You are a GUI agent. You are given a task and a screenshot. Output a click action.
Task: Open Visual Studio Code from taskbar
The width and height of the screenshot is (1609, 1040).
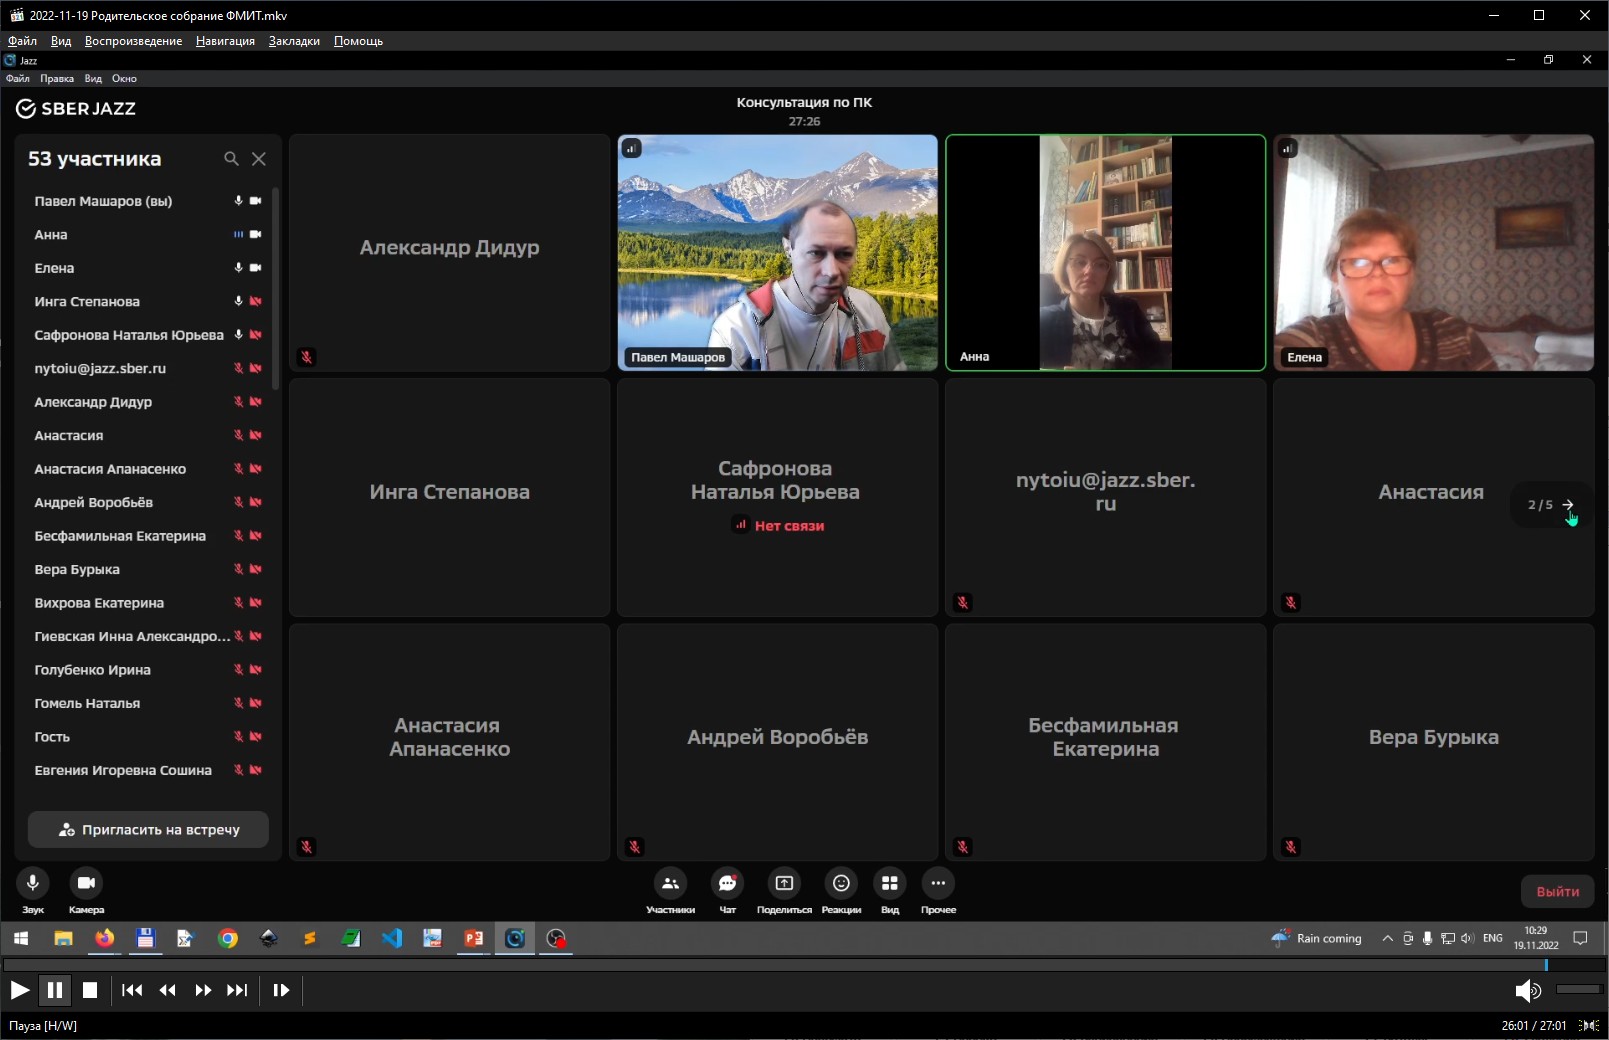pos(392,938)
